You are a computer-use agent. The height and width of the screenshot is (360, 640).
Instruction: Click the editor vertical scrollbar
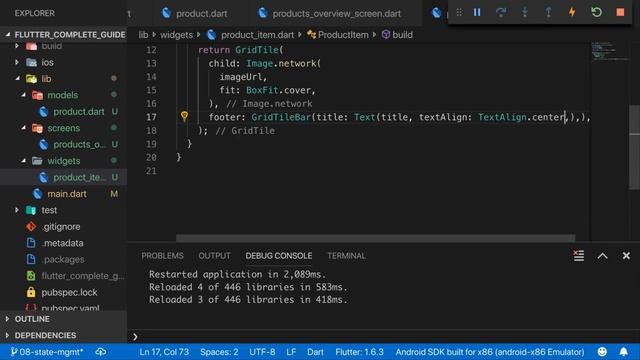coord(635,147)
